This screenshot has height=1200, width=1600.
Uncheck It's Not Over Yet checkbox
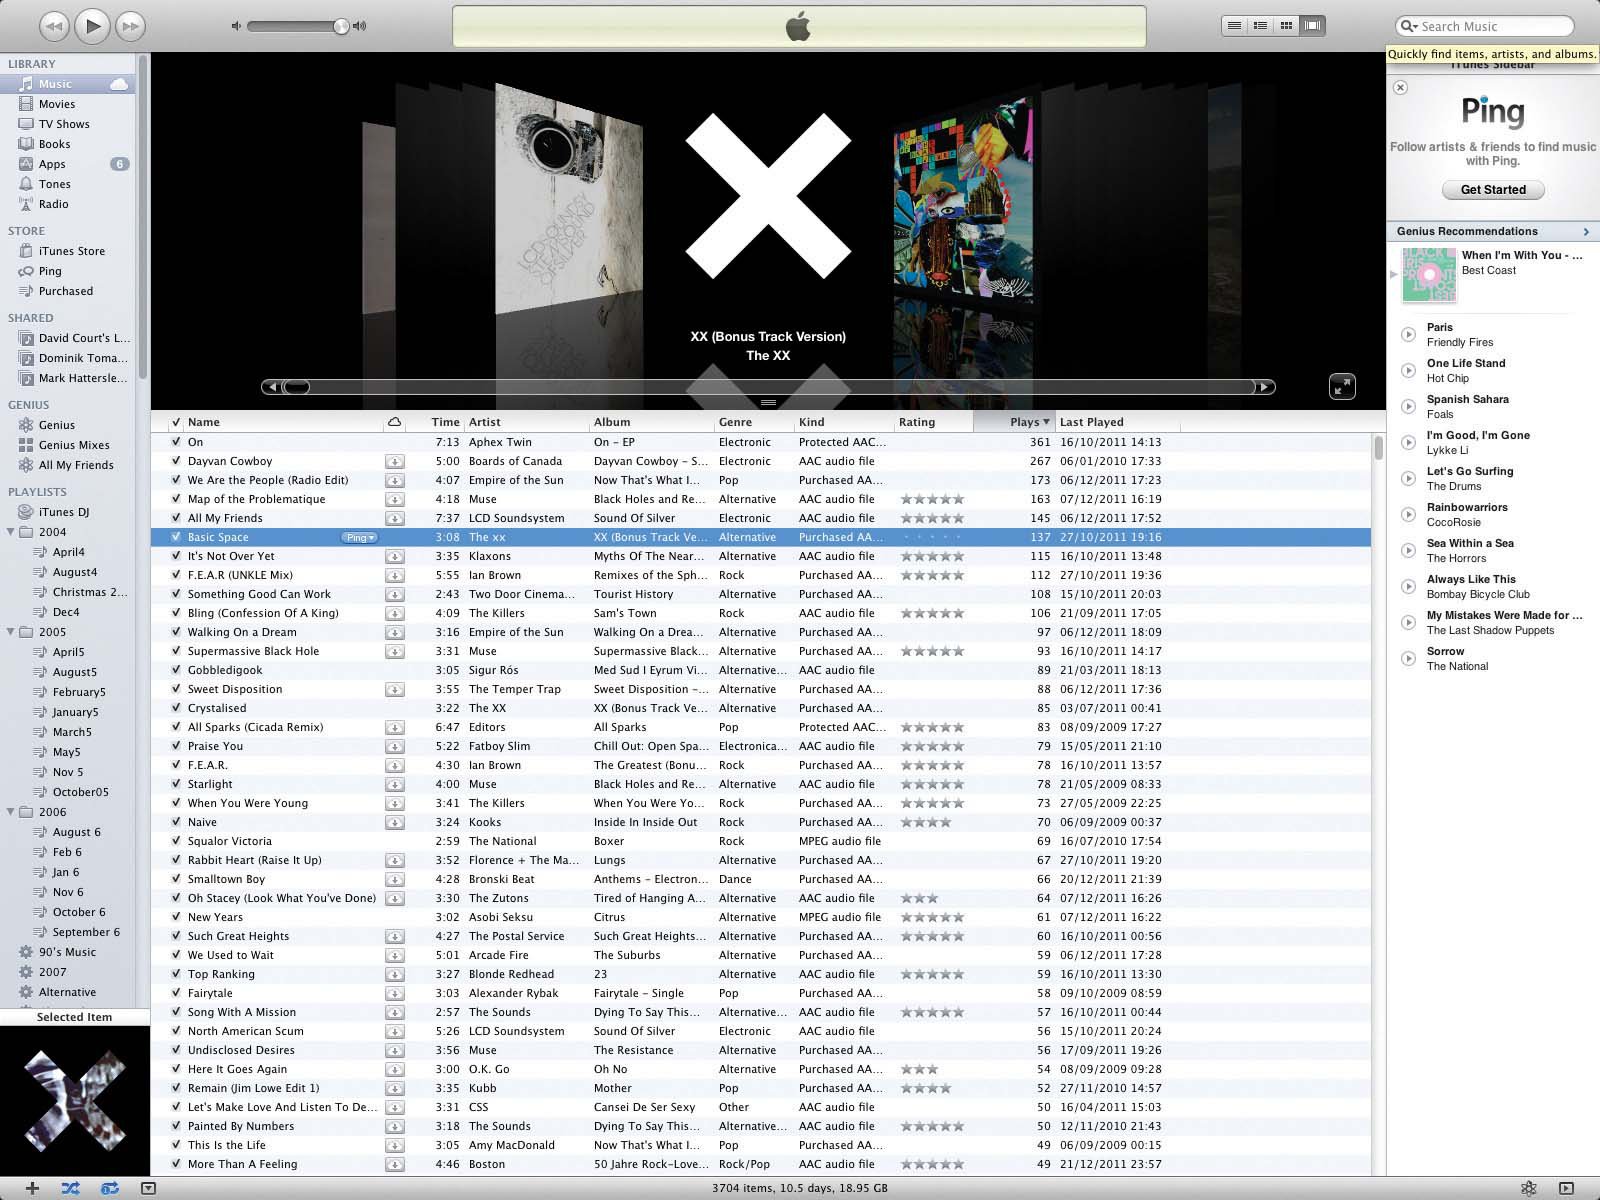click(176, 556)
